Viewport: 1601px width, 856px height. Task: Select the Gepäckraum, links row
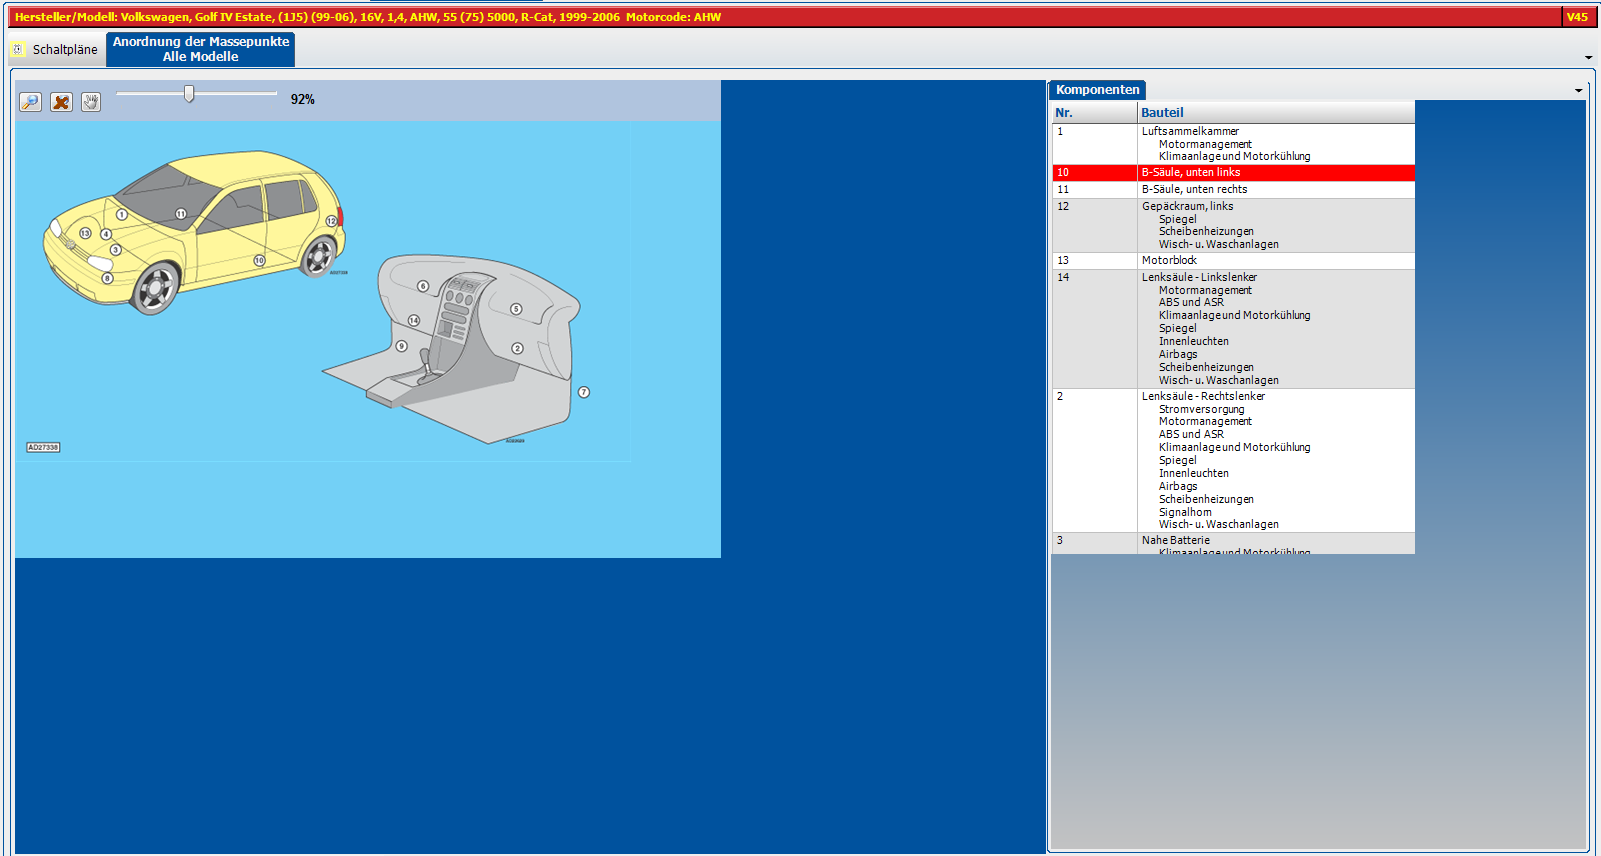click(1234, 225)
